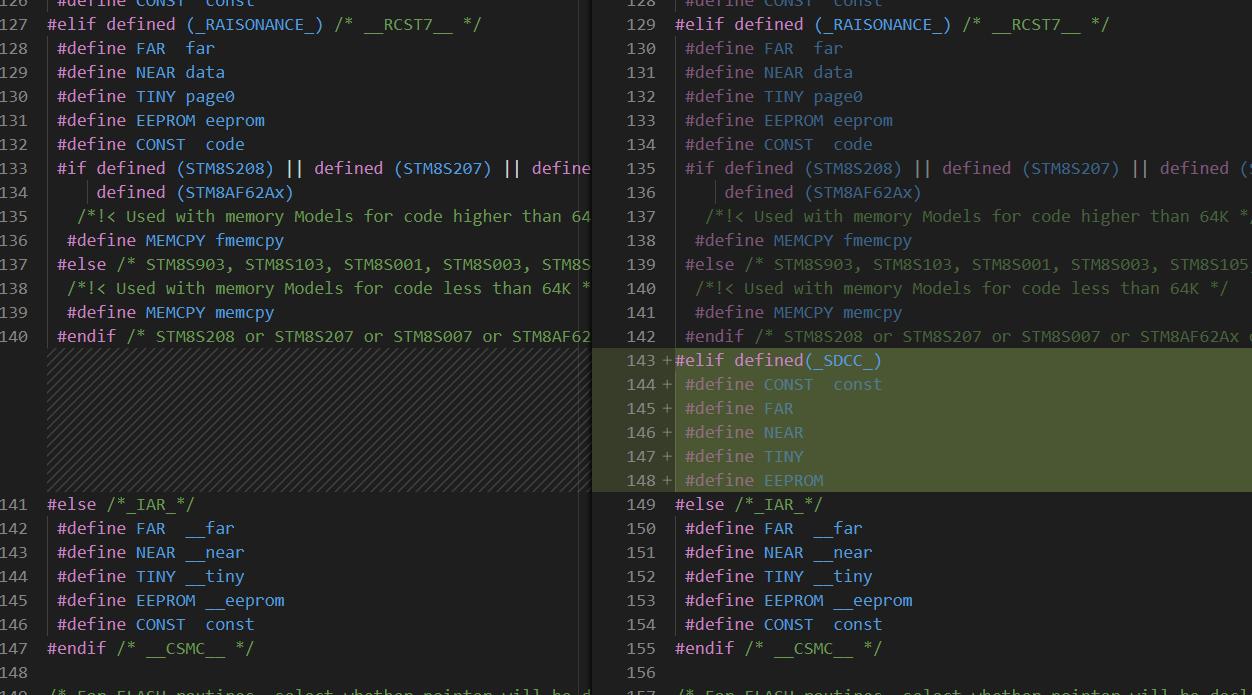
Task: Click line 134 'defined (STM8AF62Ax)'
Action: 195,192
